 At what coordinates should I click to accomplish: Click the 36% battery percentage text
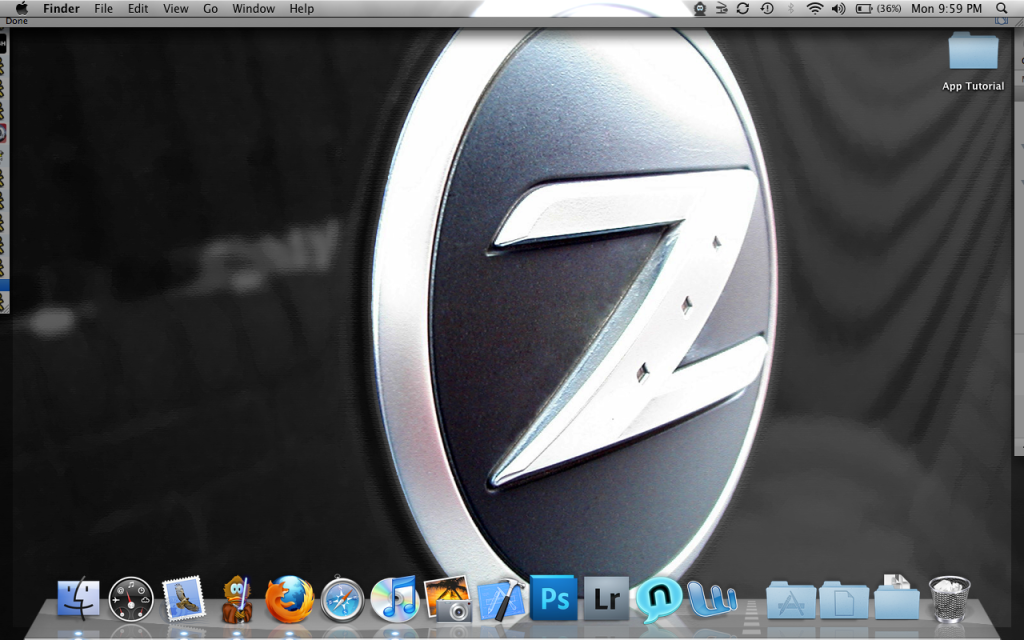(x=889, y=8)
